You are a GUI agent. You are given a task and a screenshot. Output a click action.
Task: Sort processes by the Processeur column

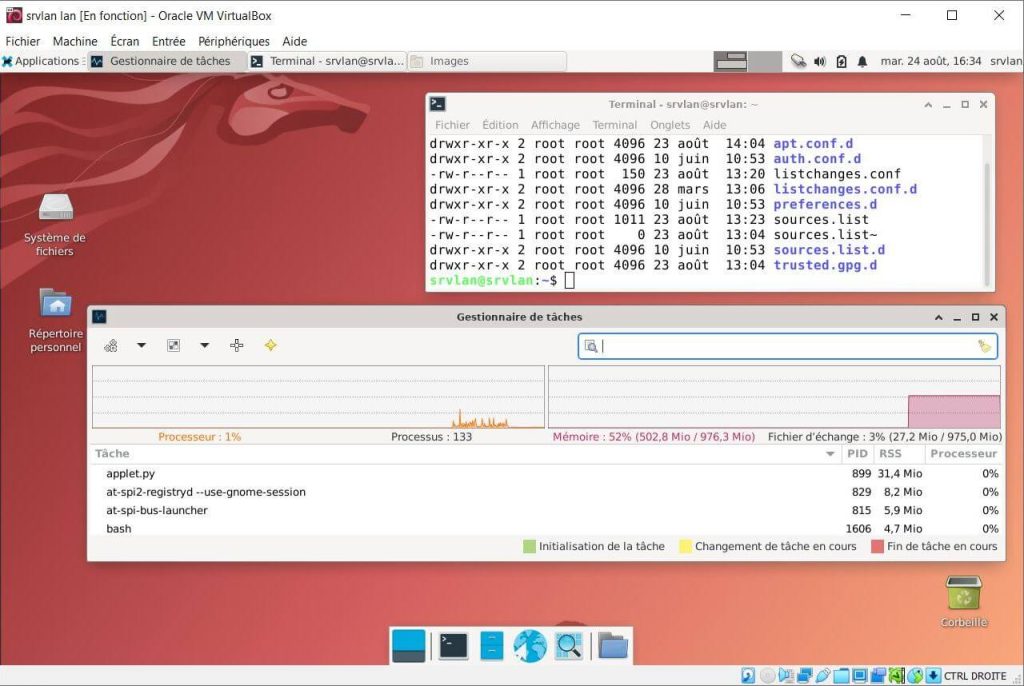tap(963, 453)
